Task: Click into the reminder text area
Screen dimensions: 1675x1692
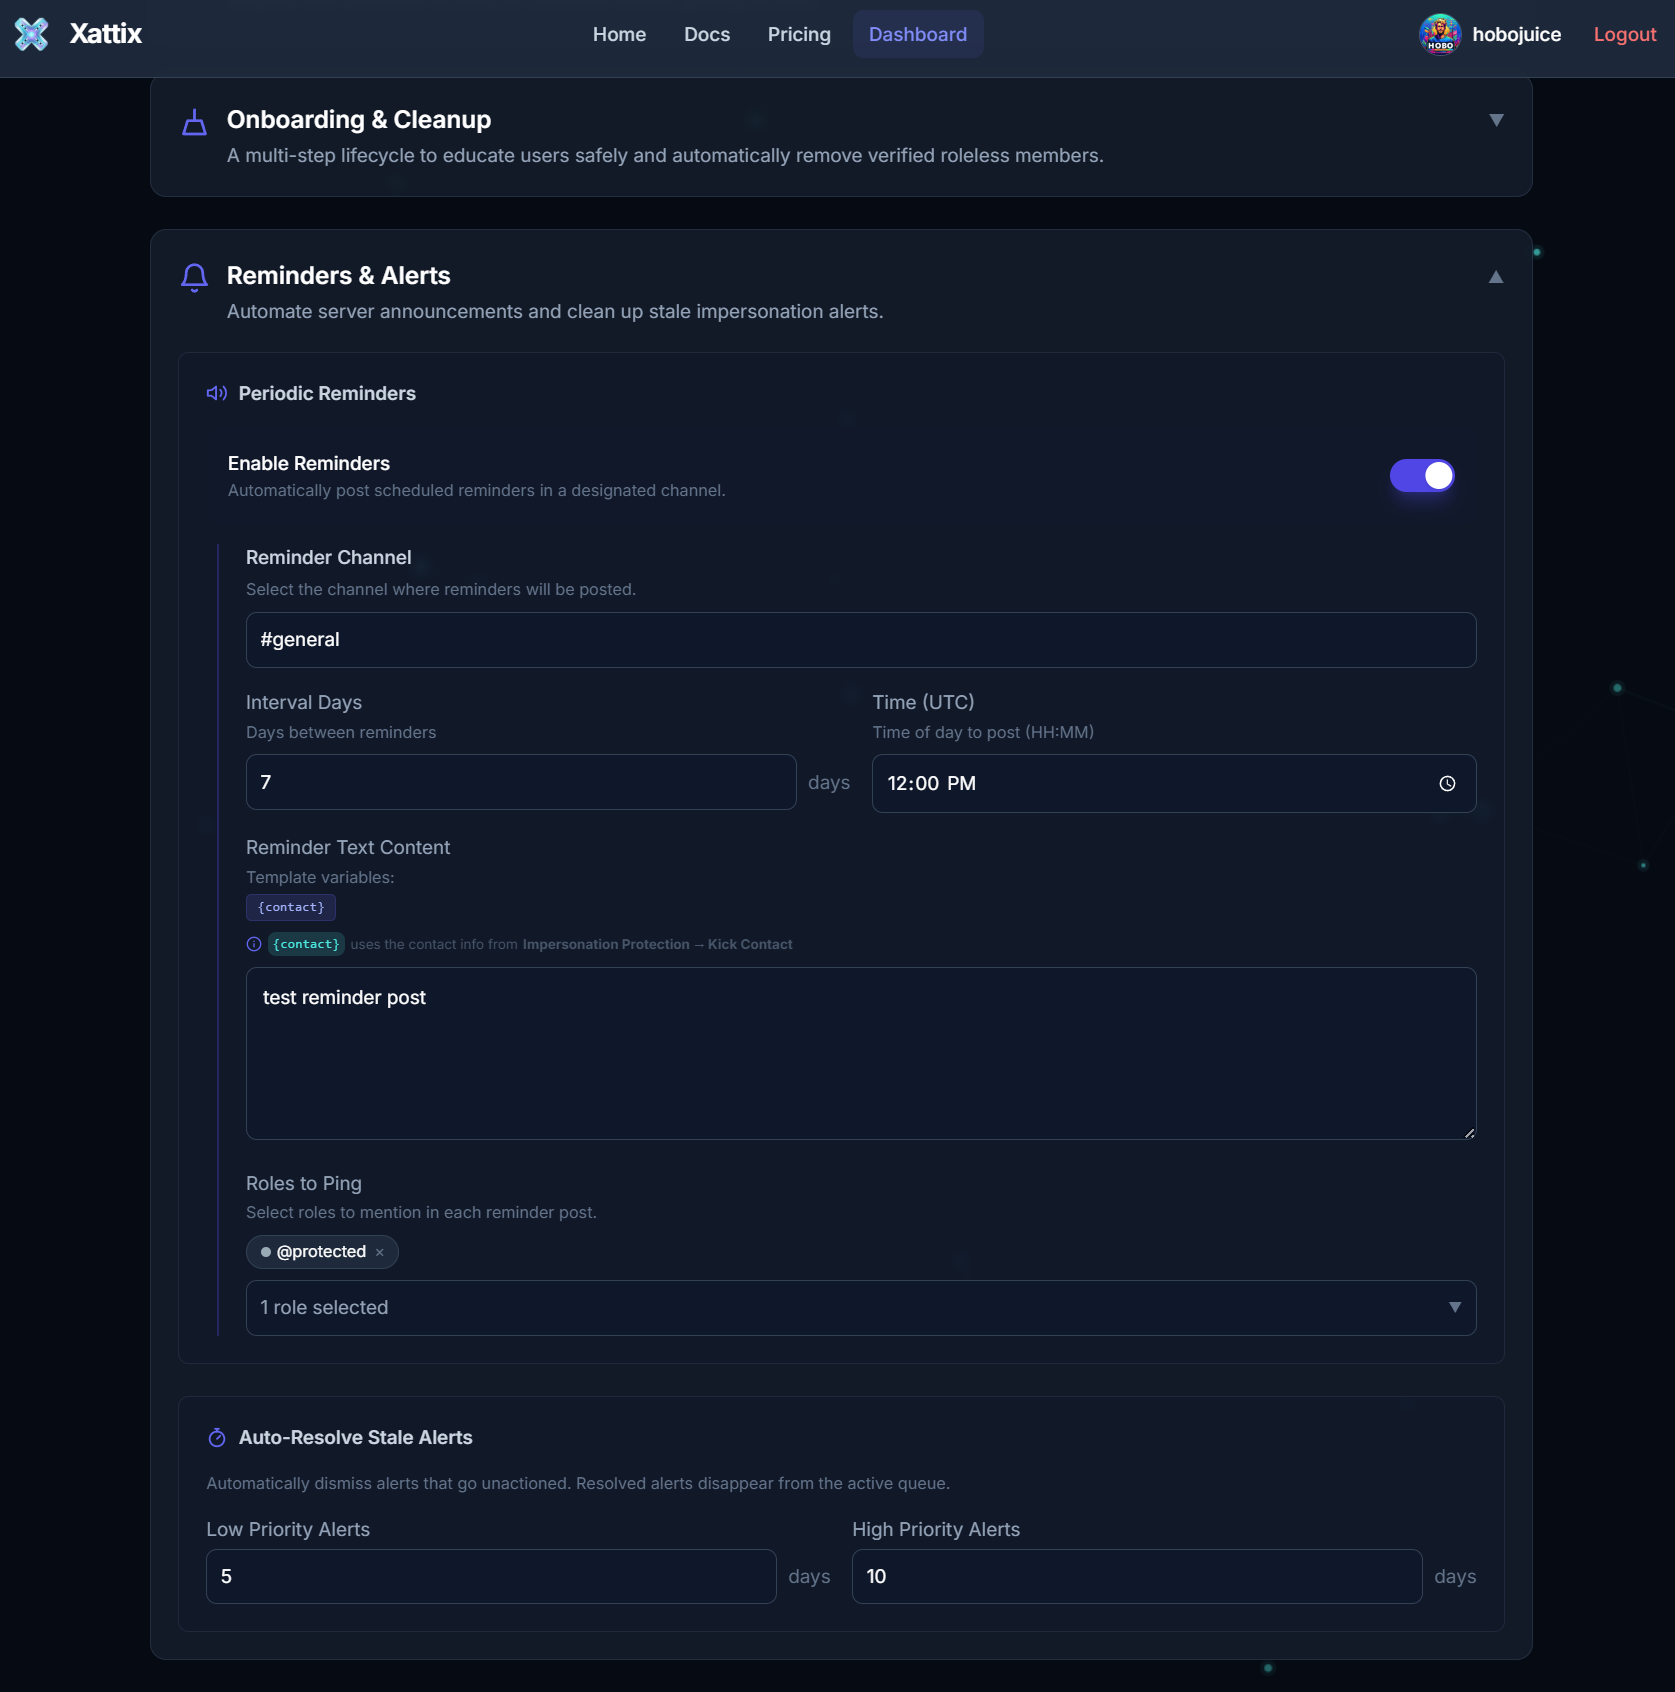Action: pos(861,1053)
